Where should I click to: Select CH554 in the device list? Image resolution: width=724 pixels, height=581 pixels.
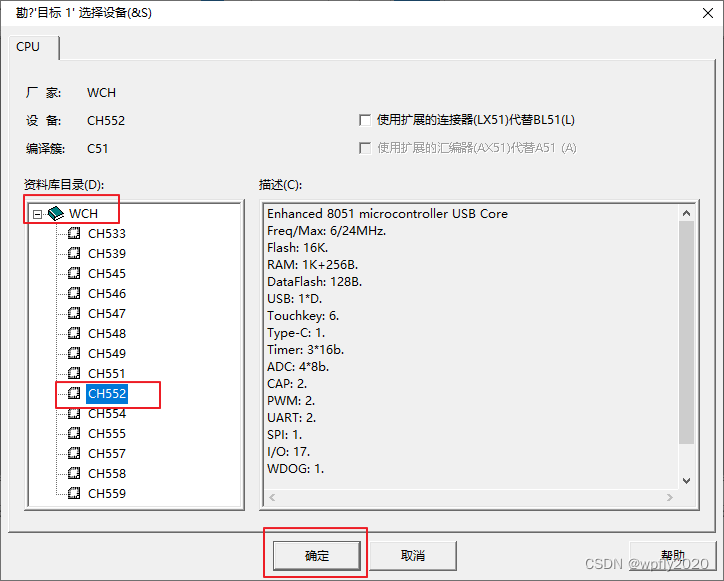click(x=107, y=414)
